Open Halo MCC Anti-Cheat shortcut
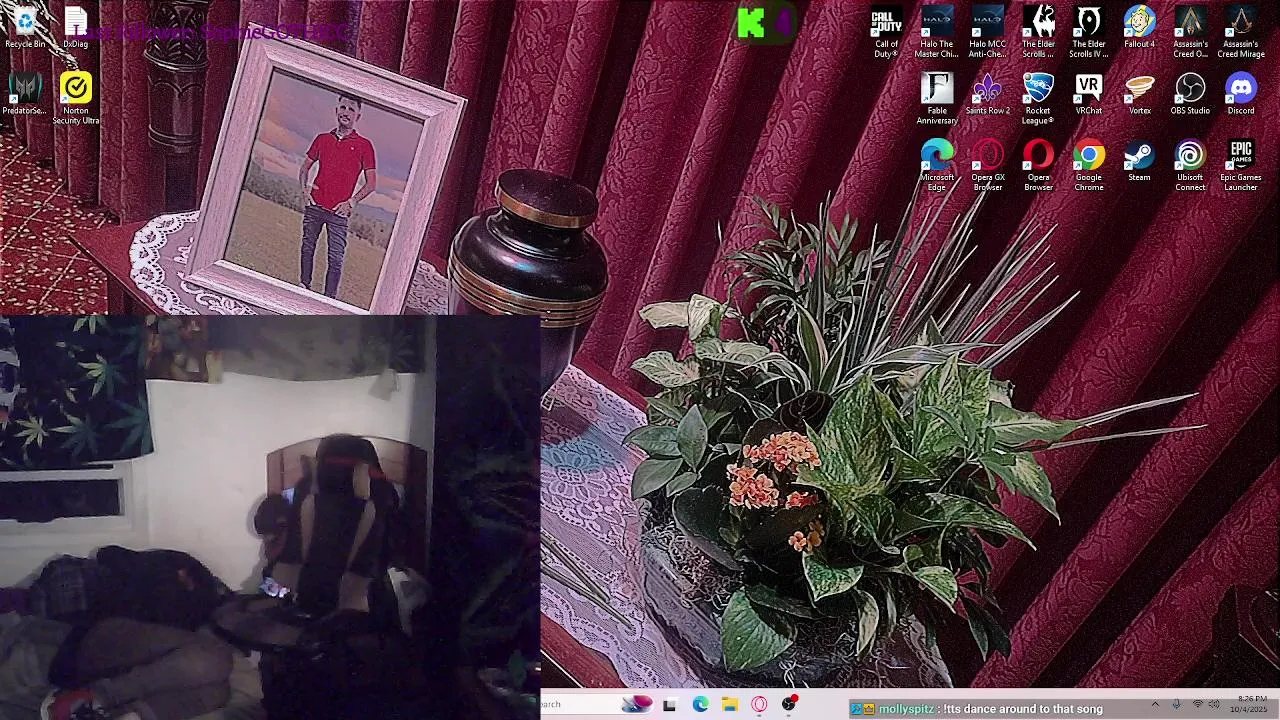The width and height of the screenshot is (1280, 720). click(x=988, y=32)
